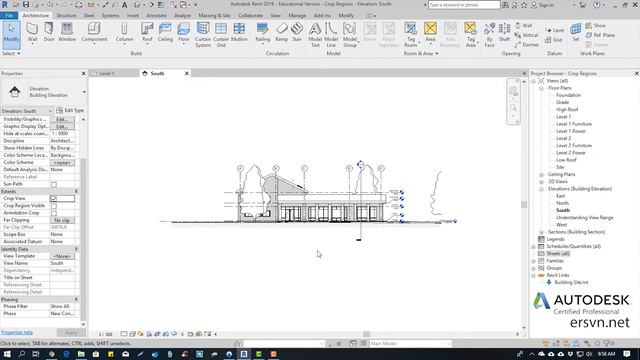This screenshot has width=640, height=360.
Task: Collapse the Floor Plans tree node
Action: pos(542,88)
